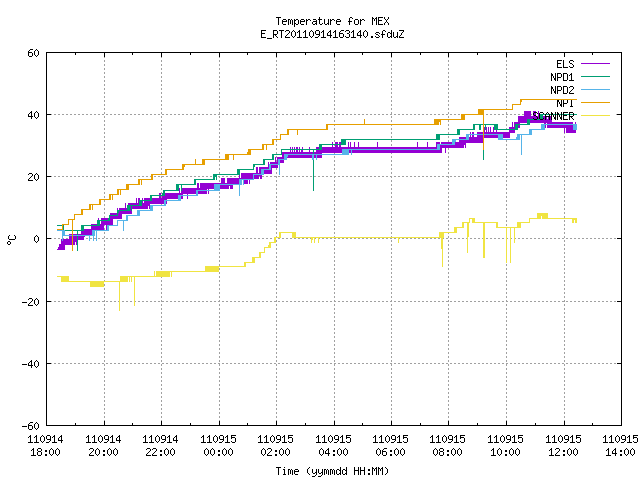
Task: Click the °C y-axis unit label
Action: coord(11,240)
